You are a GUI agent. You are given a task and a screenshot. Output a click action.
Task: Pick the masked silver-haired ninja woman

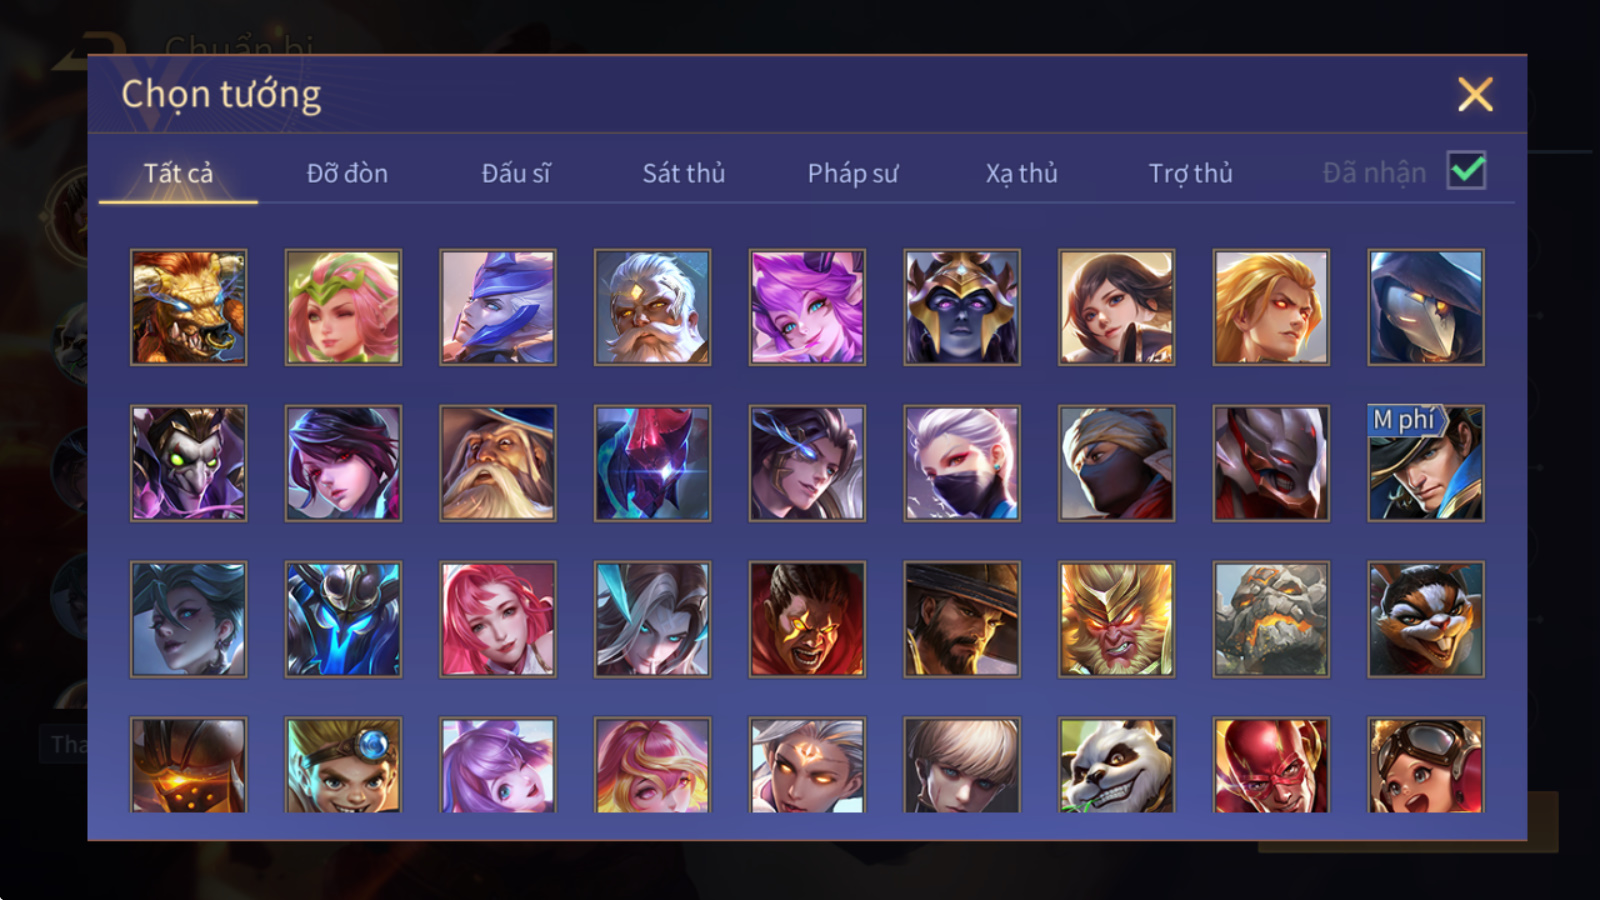click(x=962, y=463)
